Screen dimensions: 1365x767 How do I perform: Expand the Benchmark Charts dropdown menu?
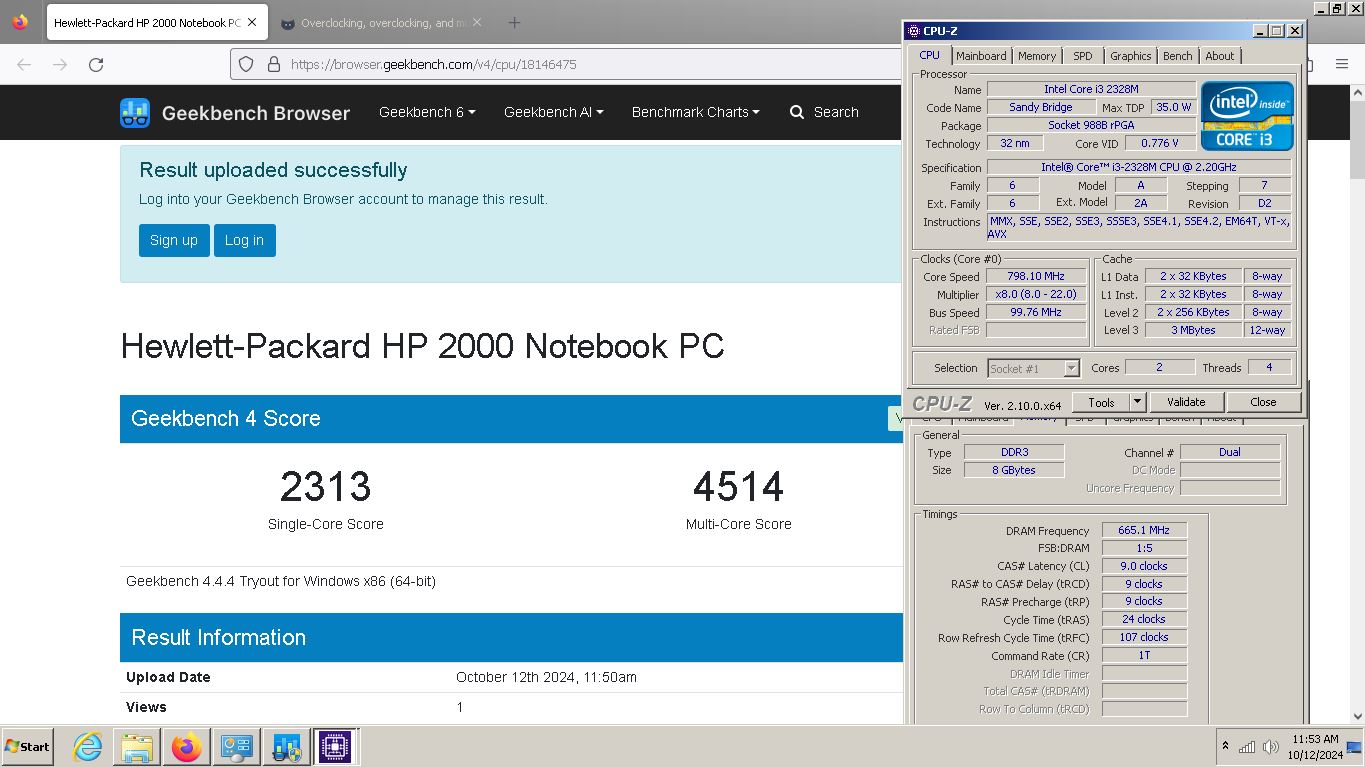tap(695, 112)
